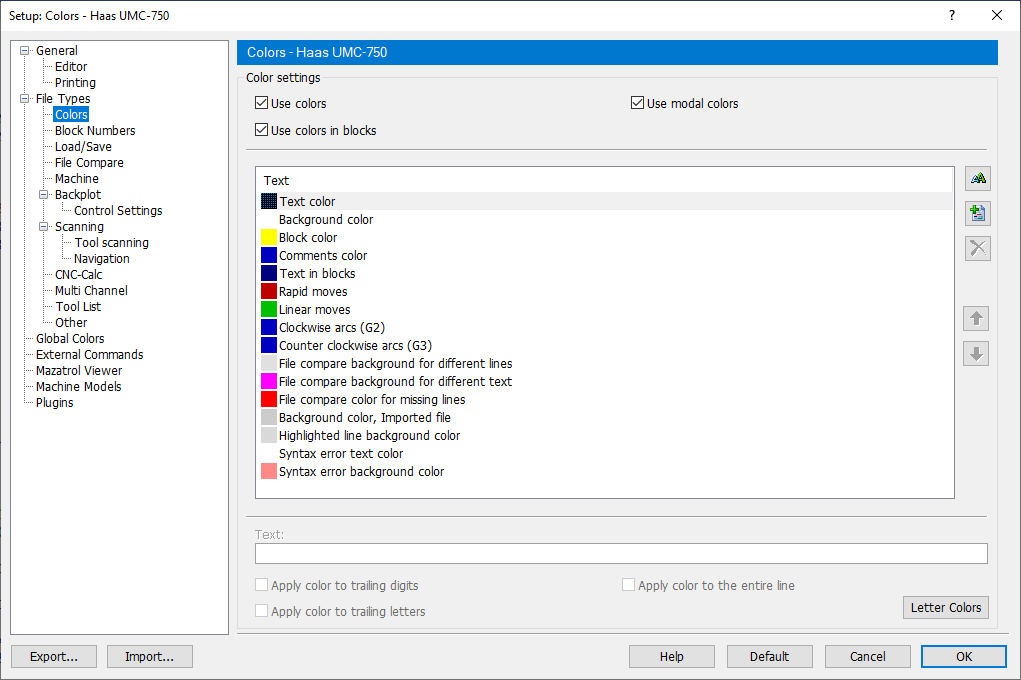Select Syntax error text color row
1021x680 pixels.
[x=606, y=453]
